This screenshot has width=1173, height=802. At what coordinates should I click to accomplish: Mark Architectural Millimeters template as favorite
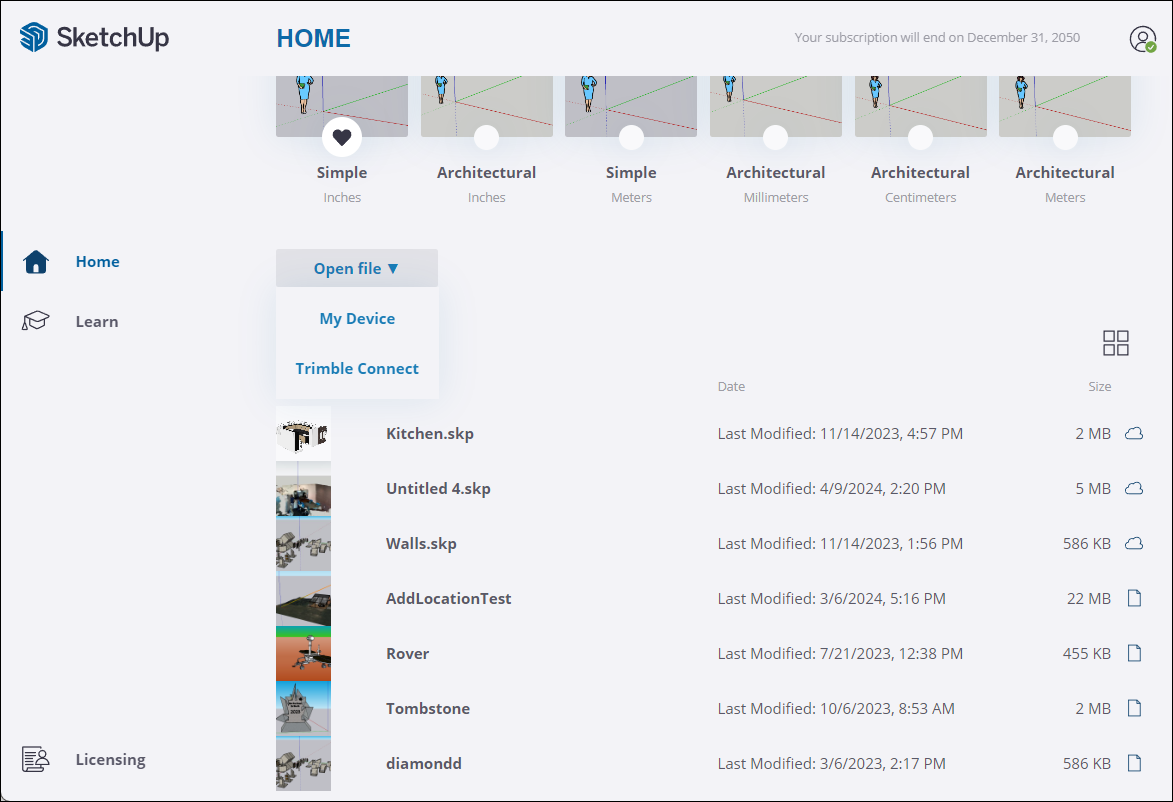tap(775, 138)
